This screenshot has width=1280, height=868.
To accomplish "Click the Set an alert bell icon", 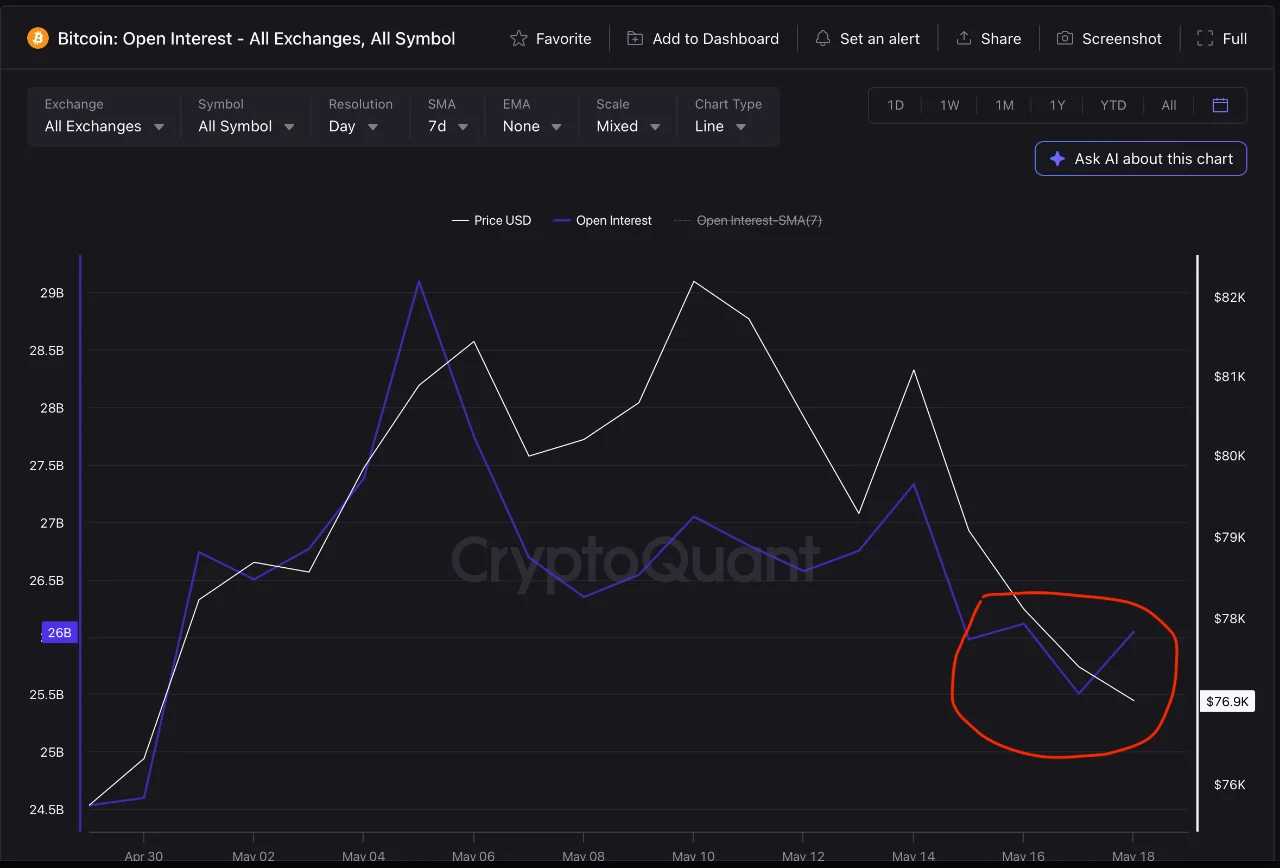I will 823,38.
